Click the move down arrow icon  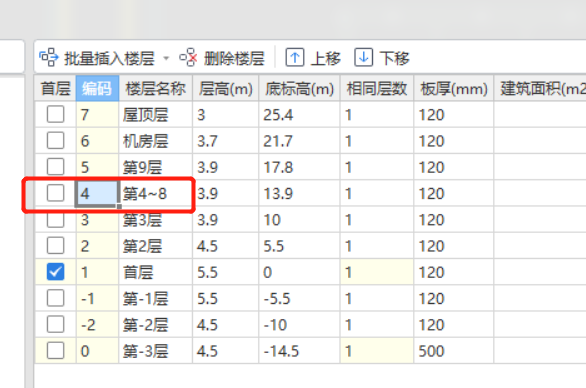pos(363,58)
